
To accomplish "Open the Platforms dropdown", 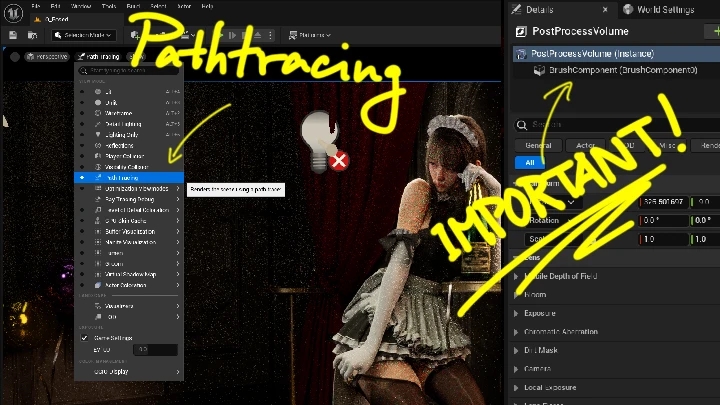I will pos(310,35).
